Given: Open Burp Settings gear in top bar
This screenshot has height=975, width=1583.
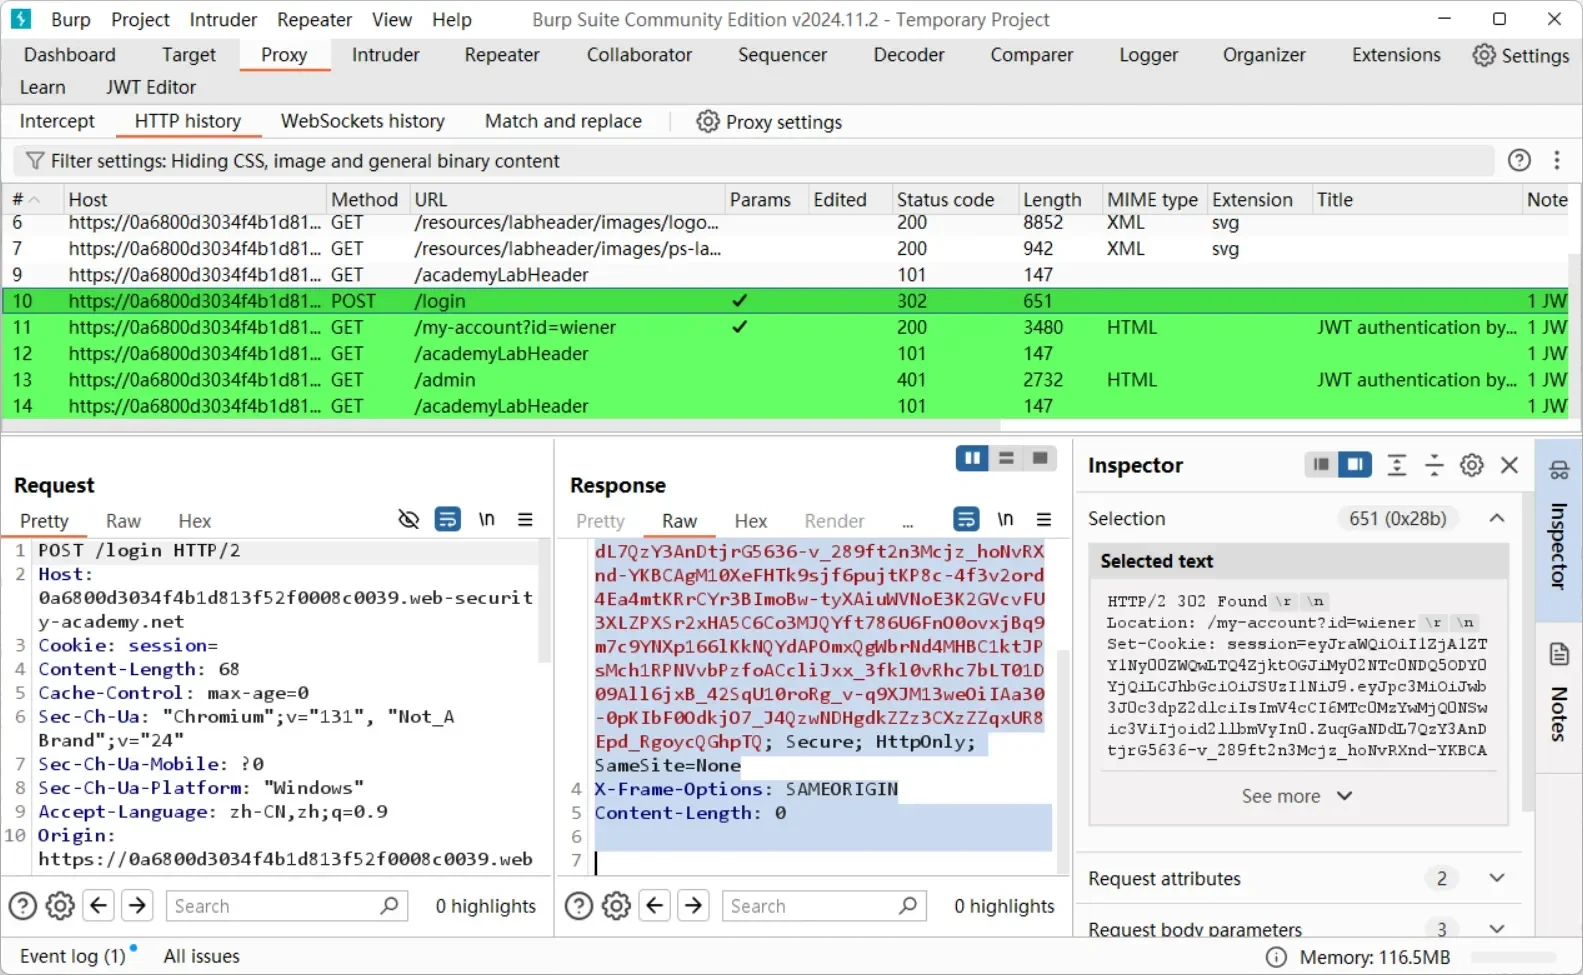Looking at the screenshot, I should pyautogui.click(x=1520, y=55).
